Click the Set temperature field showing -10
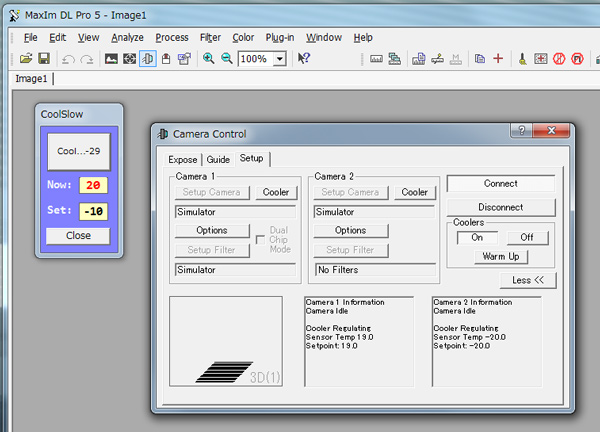The width and height of the screenshot is (600, 432). 93,211
